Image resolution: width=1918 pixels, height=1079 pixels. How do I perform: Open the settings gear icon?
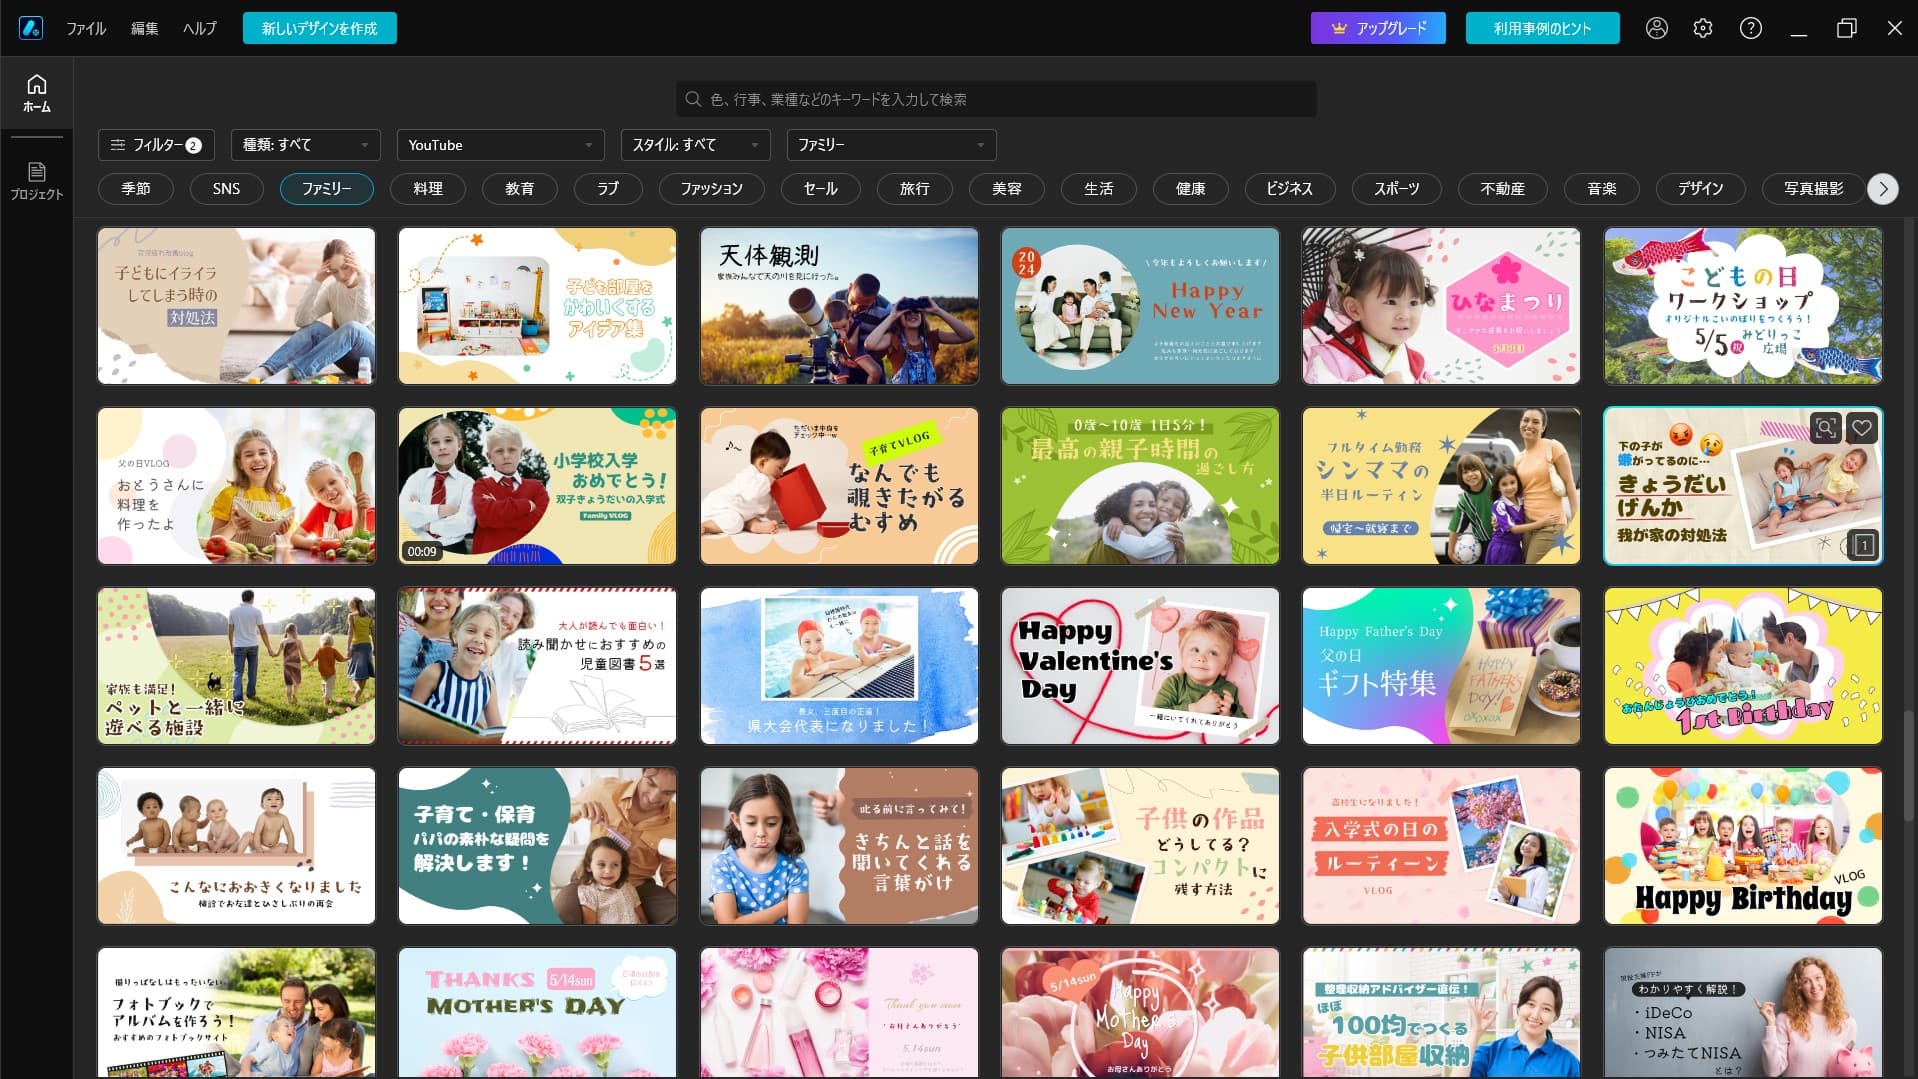point(1701,28)
